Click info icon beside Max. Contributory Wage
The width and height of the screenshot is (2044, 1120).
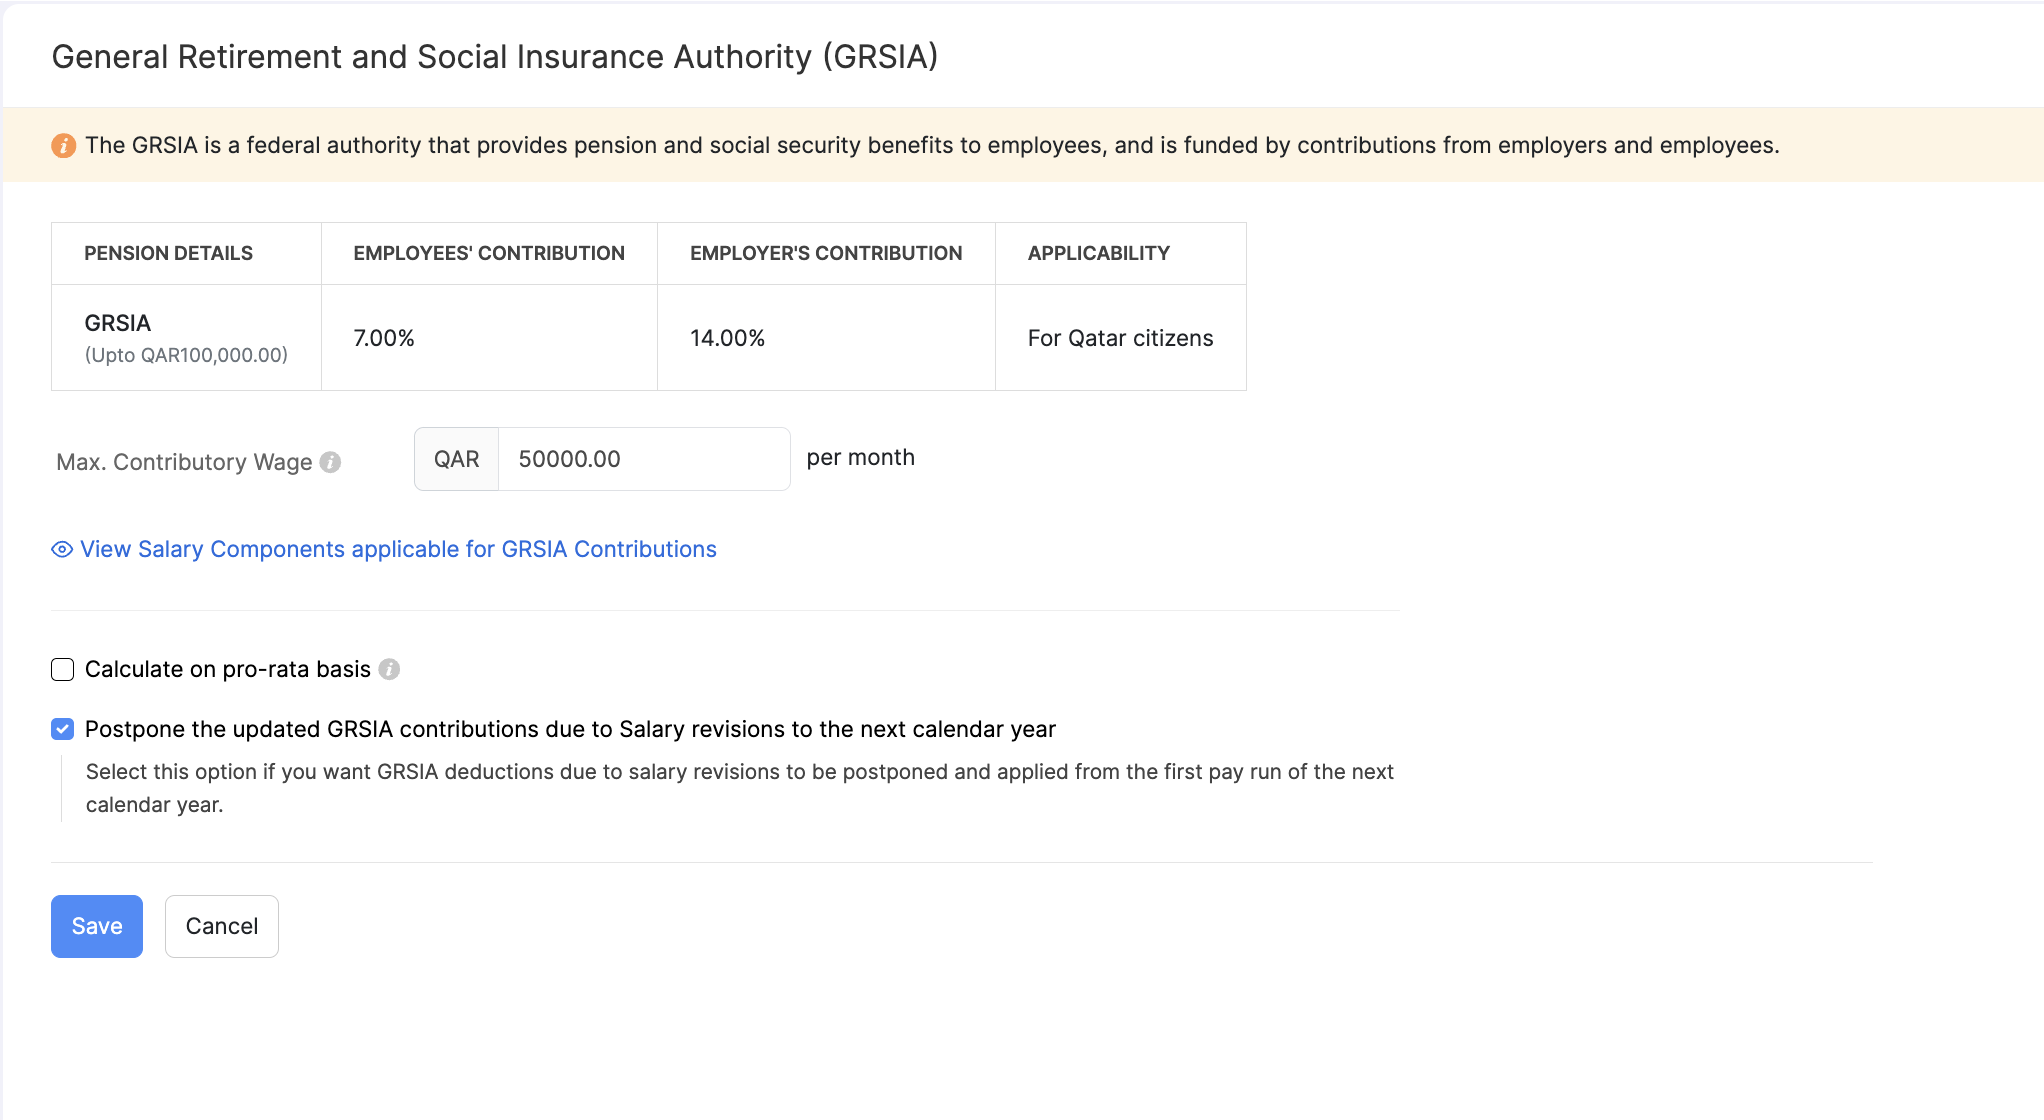[x=330, y=462]
